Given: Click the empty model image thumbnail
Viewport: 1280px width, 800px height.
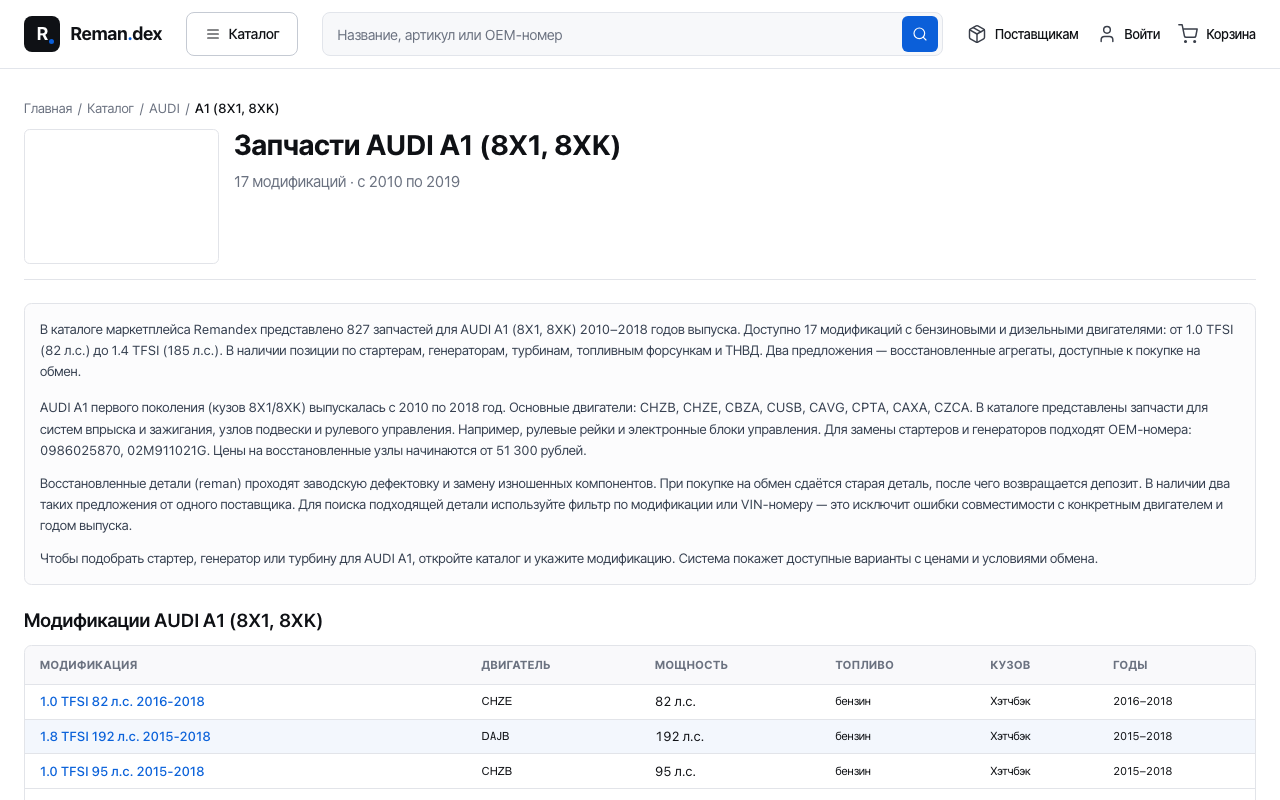Looking at the screenshot, I should [121, 196].
